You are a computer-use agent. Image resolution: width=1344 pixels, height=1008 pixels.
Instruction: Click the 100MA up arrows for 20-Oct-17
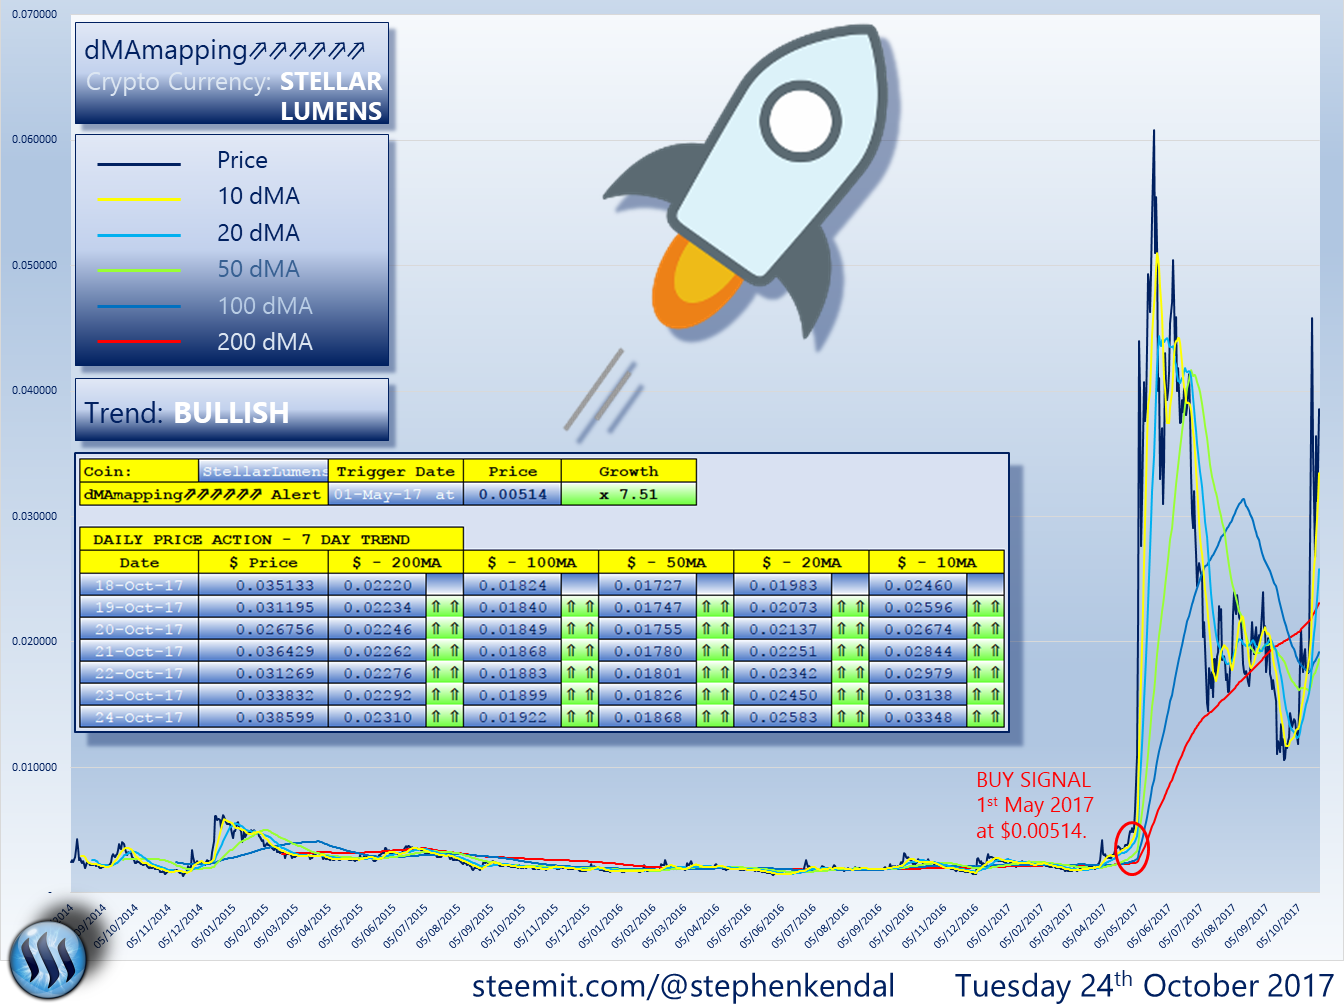(579, 629)
